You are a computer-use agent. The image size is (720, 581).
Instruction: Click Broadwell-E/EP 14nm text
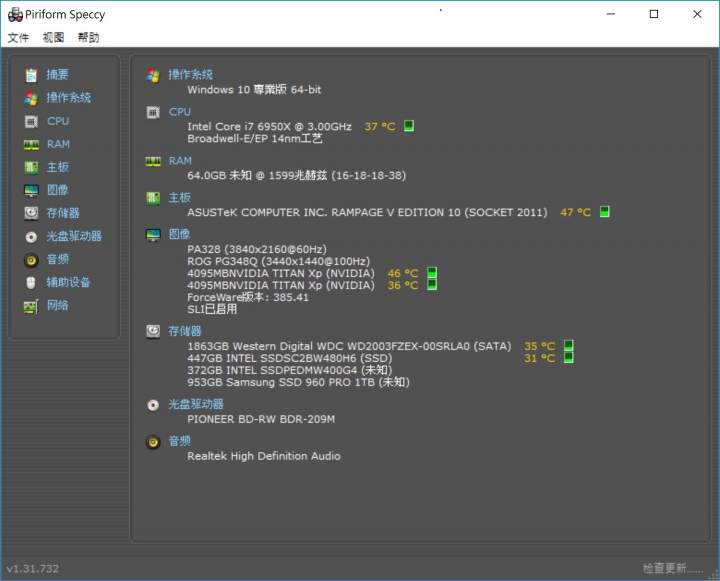[254, 138]
